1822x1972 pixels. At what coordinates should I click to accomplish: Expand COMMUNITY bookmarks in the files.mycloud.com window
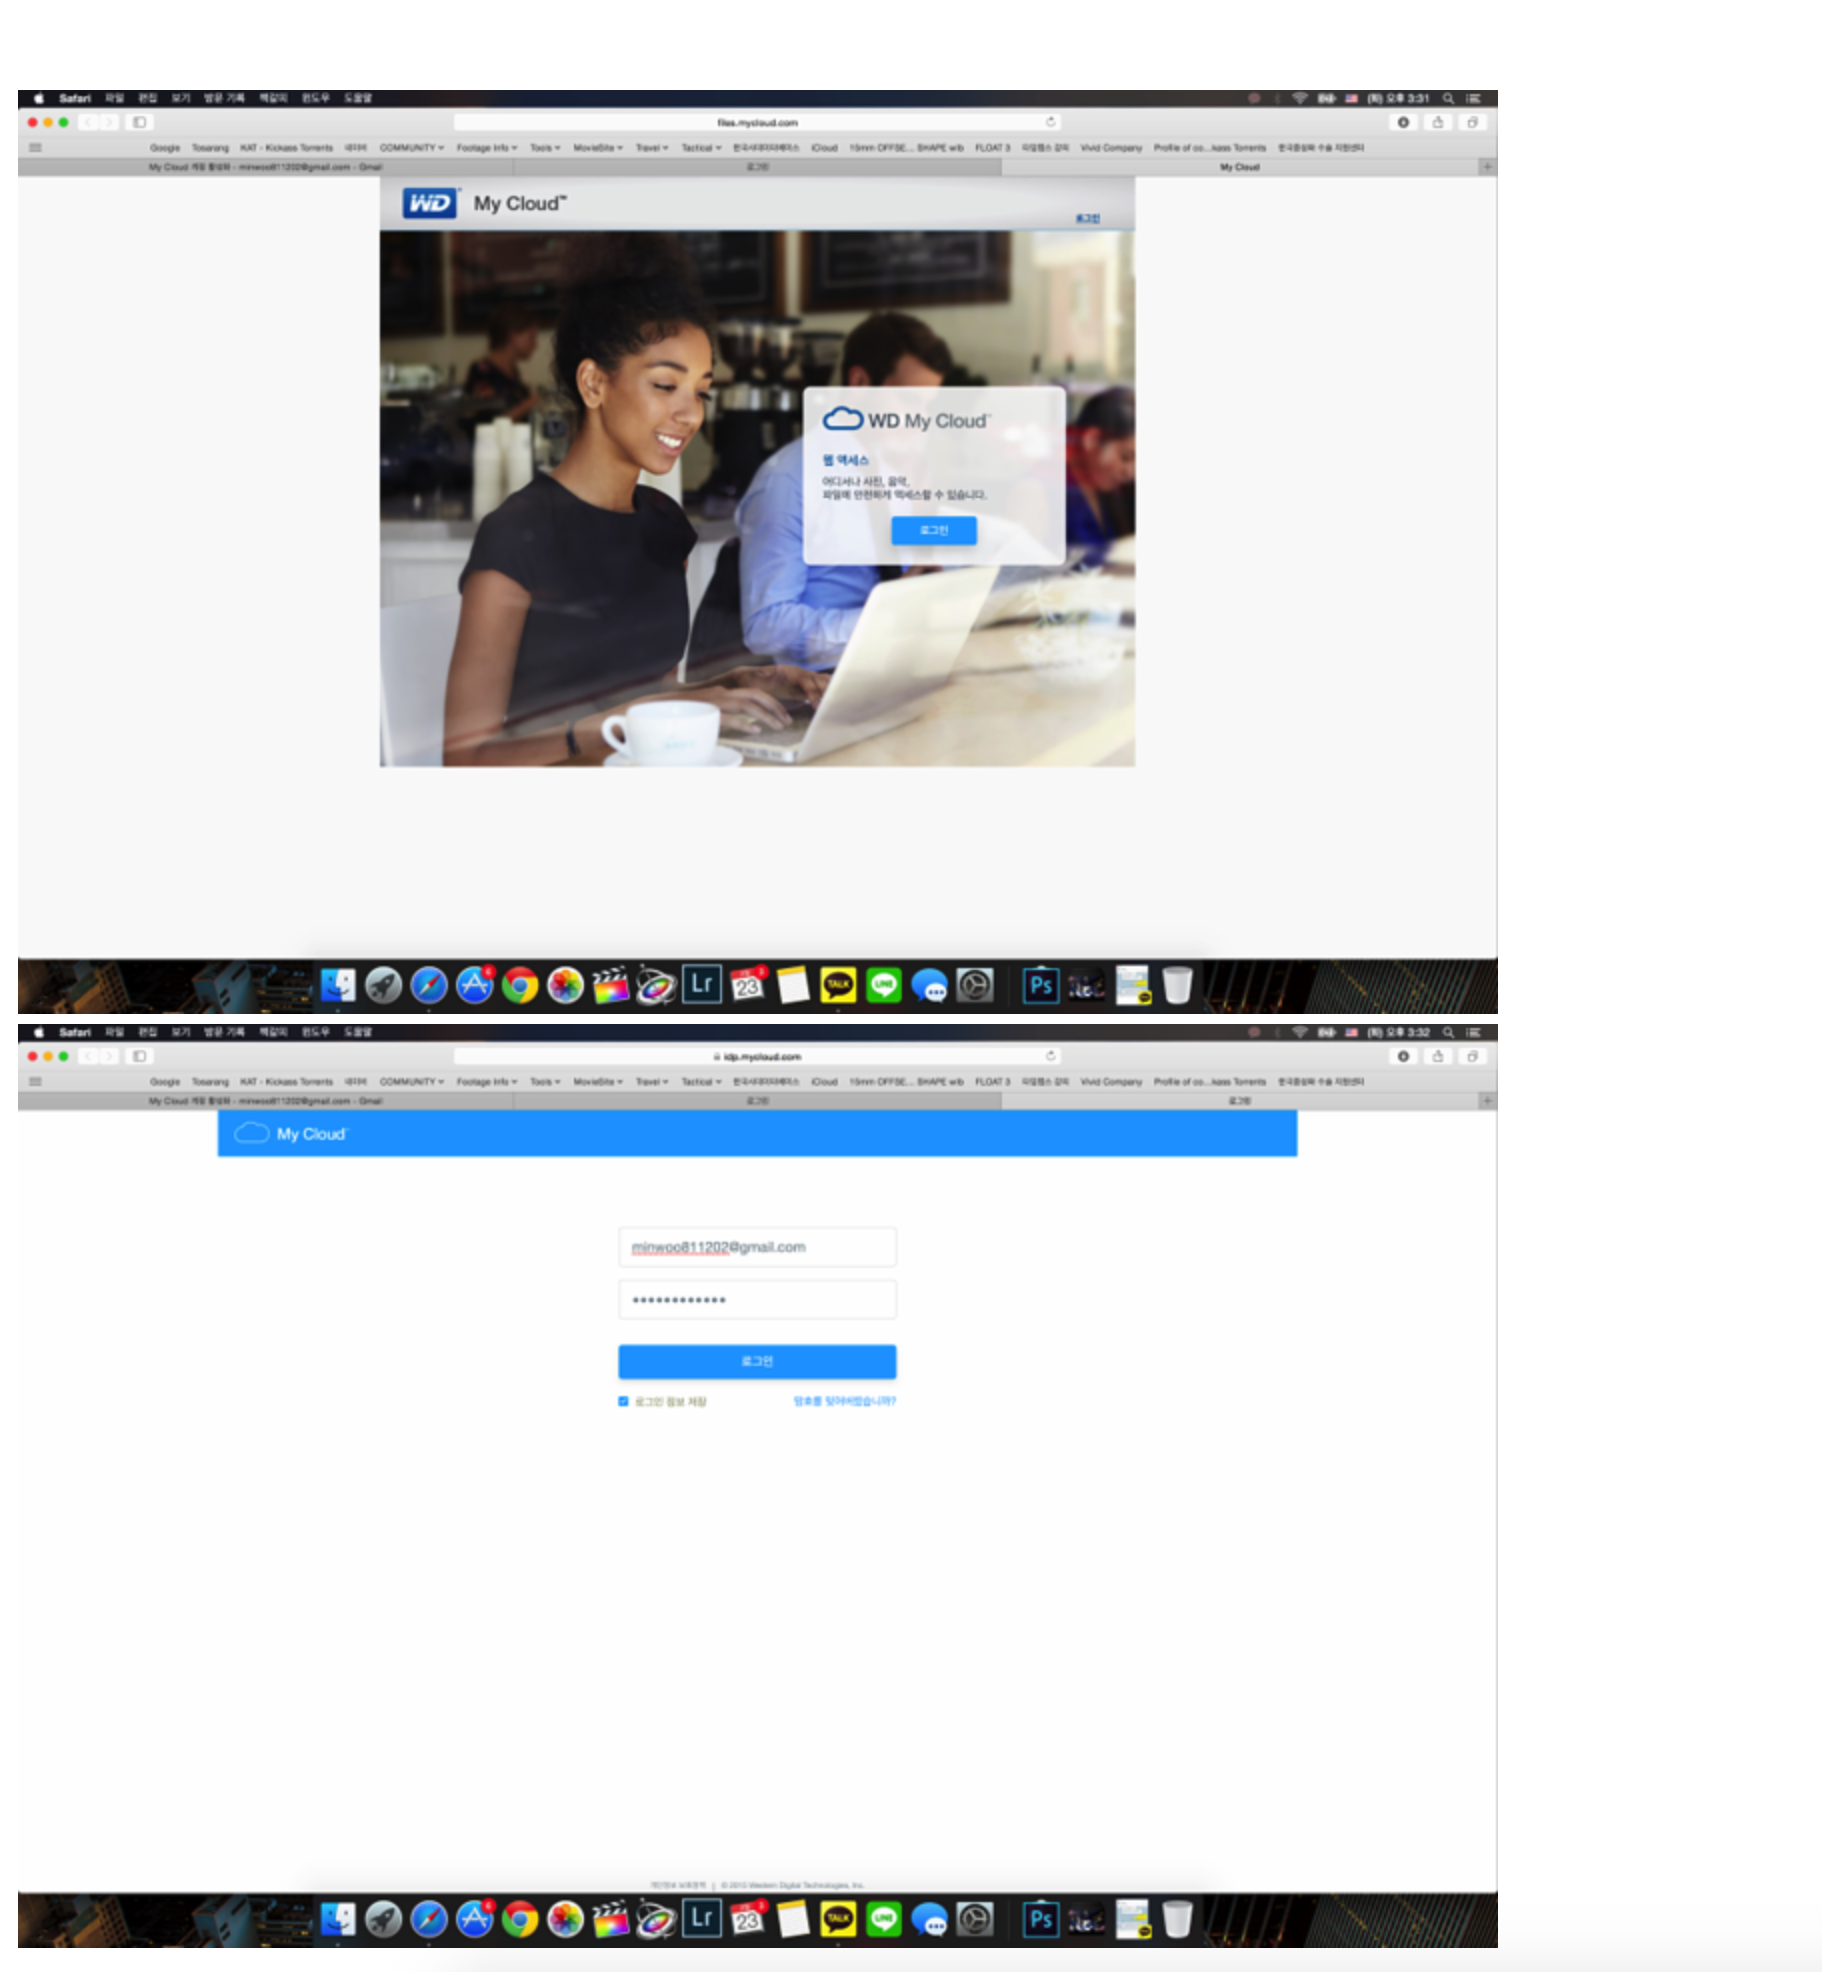[x=411, y=148]
